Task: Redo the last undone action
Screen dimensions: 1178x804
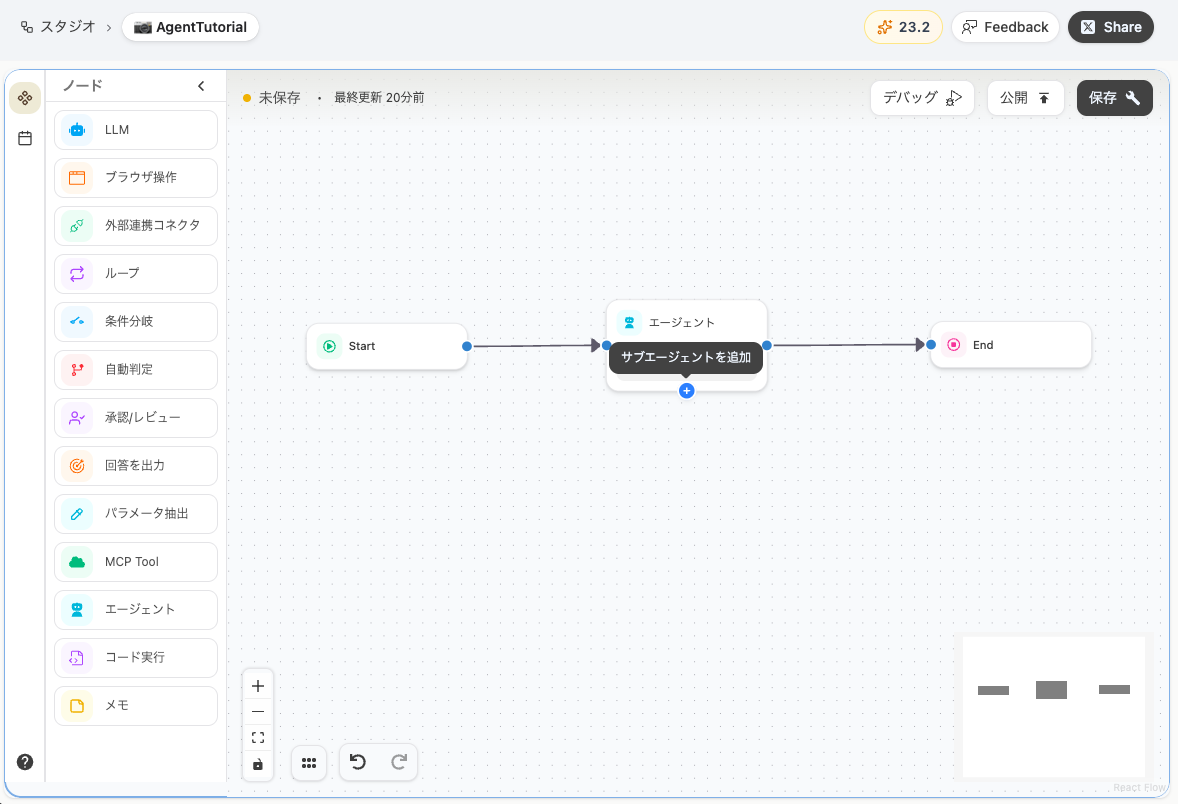Action: (399, 763)
